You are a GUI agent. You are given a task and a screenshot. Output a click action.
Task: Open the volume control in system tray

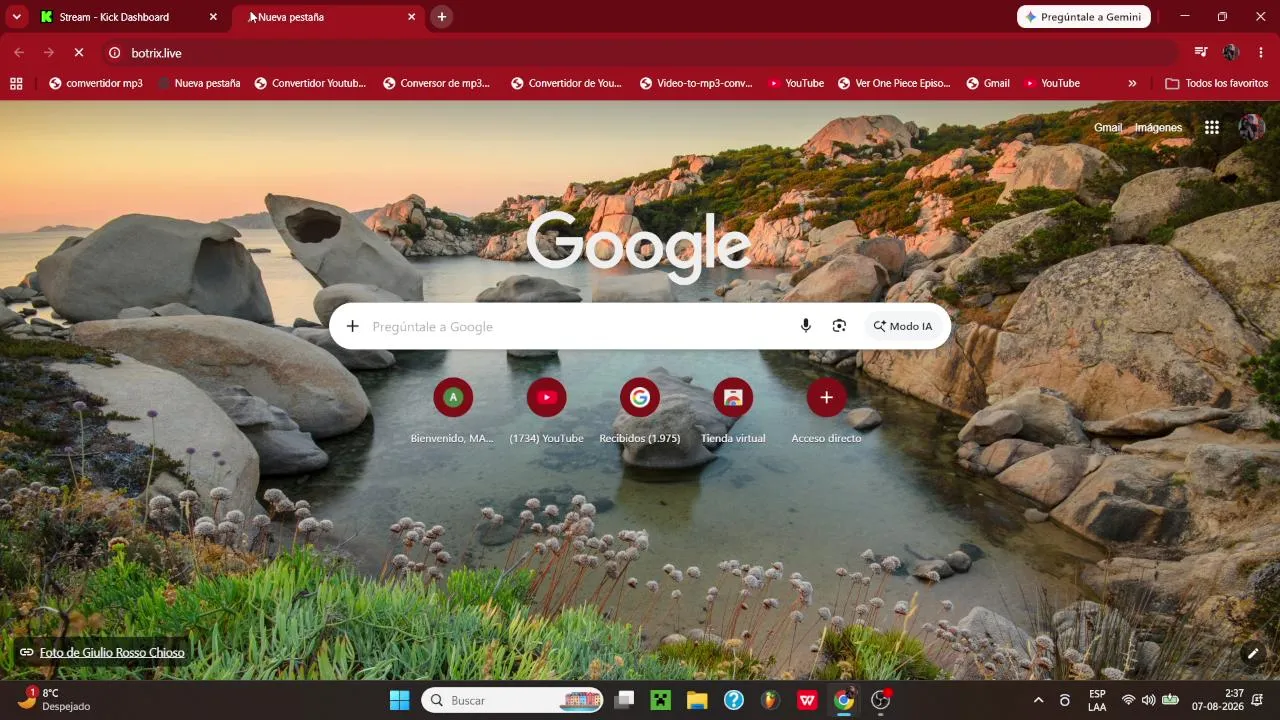[1148, 700]
